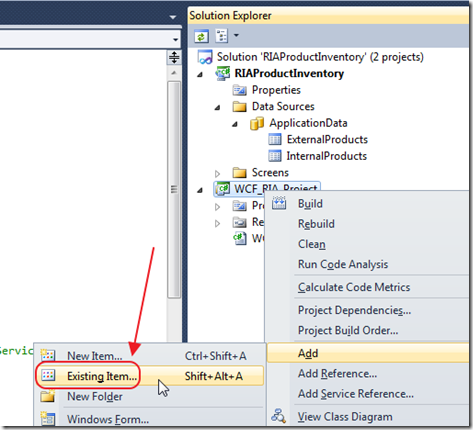473x430 pixels.
Task: Click the solution icon beside 'RIAProductInventory'
Action: click(205, 57)
